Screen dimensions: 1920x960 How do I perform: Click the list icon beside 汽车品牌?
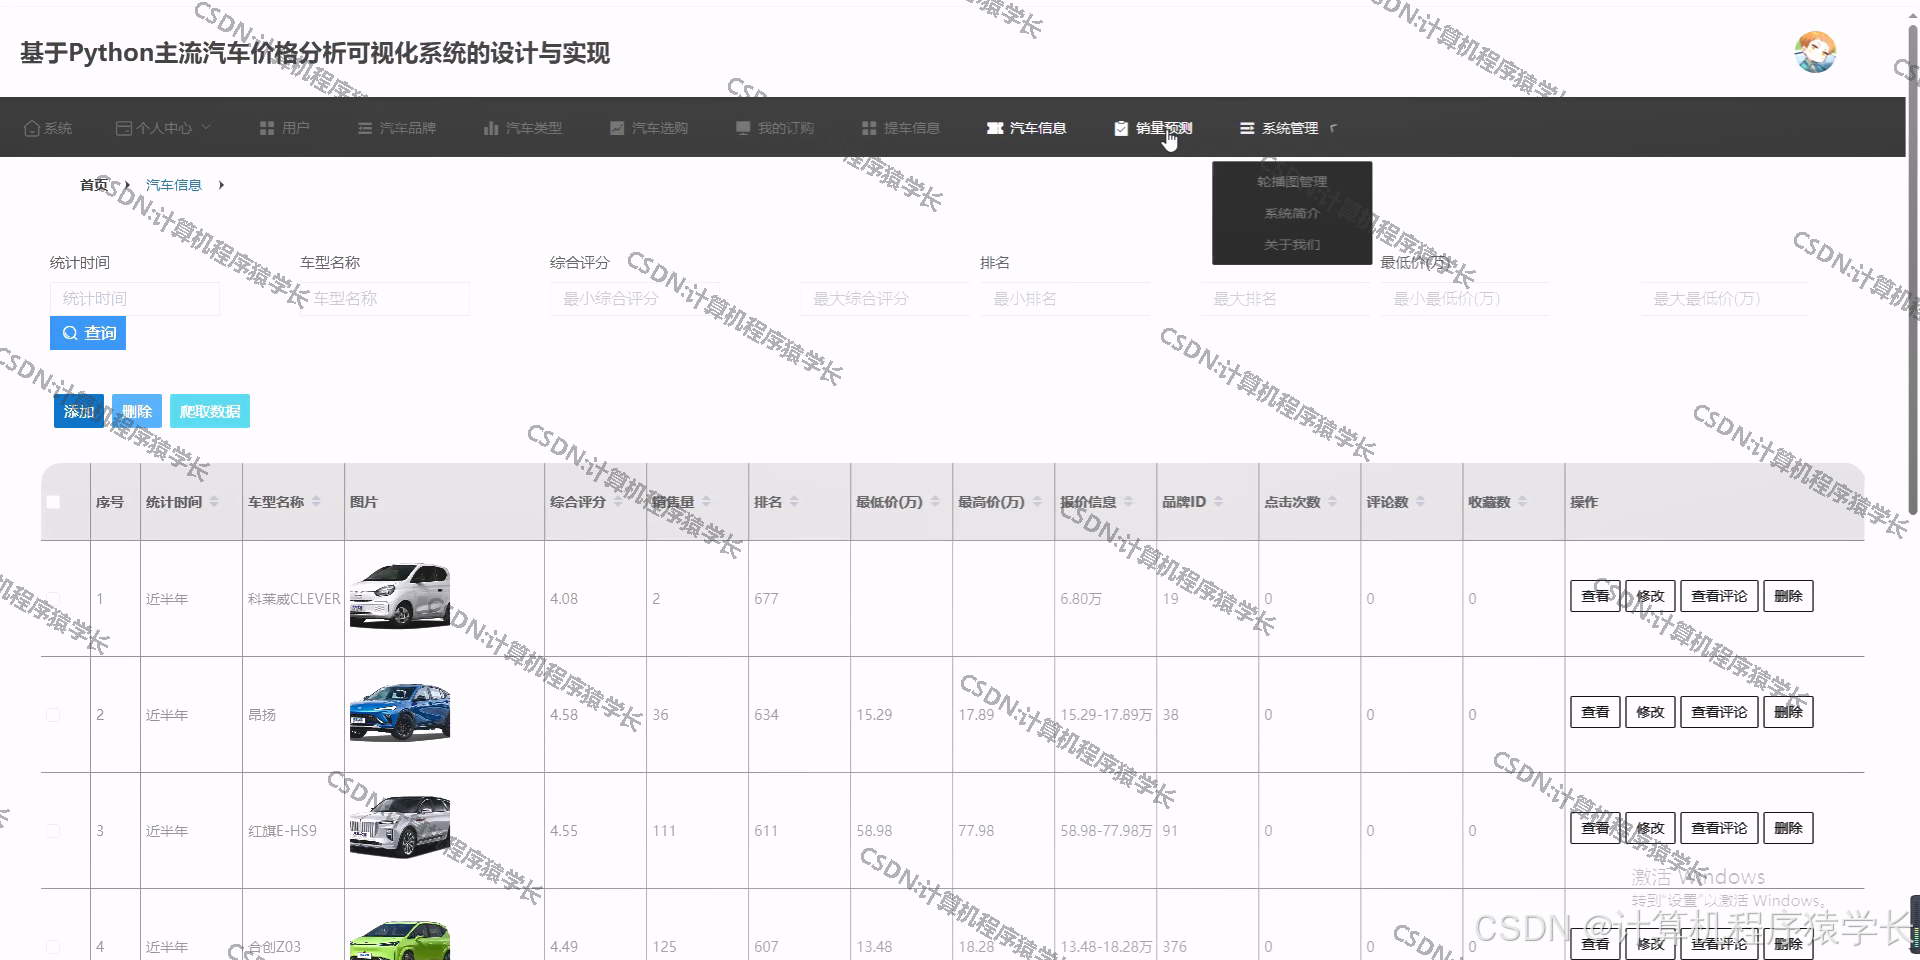[365, 128]
